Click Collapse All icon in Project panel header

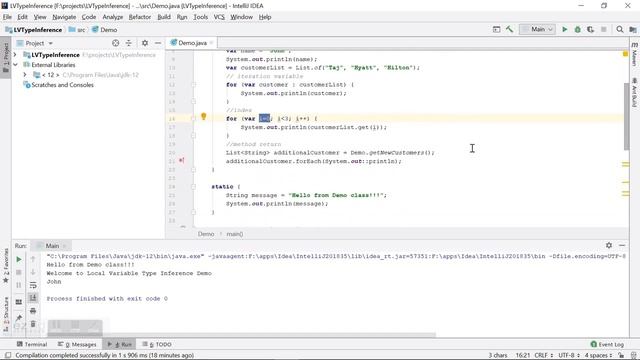pos(129,43)
